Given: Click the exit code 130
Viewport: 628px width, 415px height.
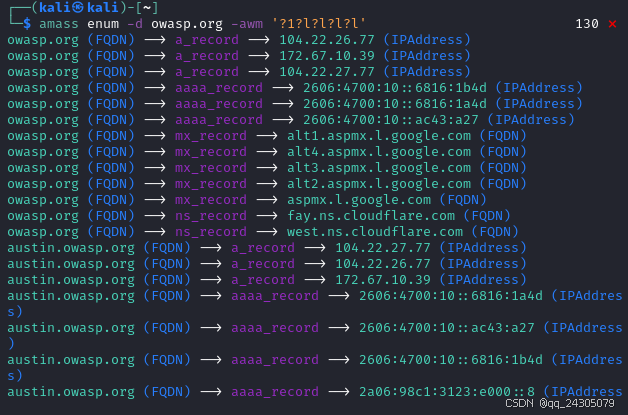Looking at the screenshot, I should click(x=587, y=24).
